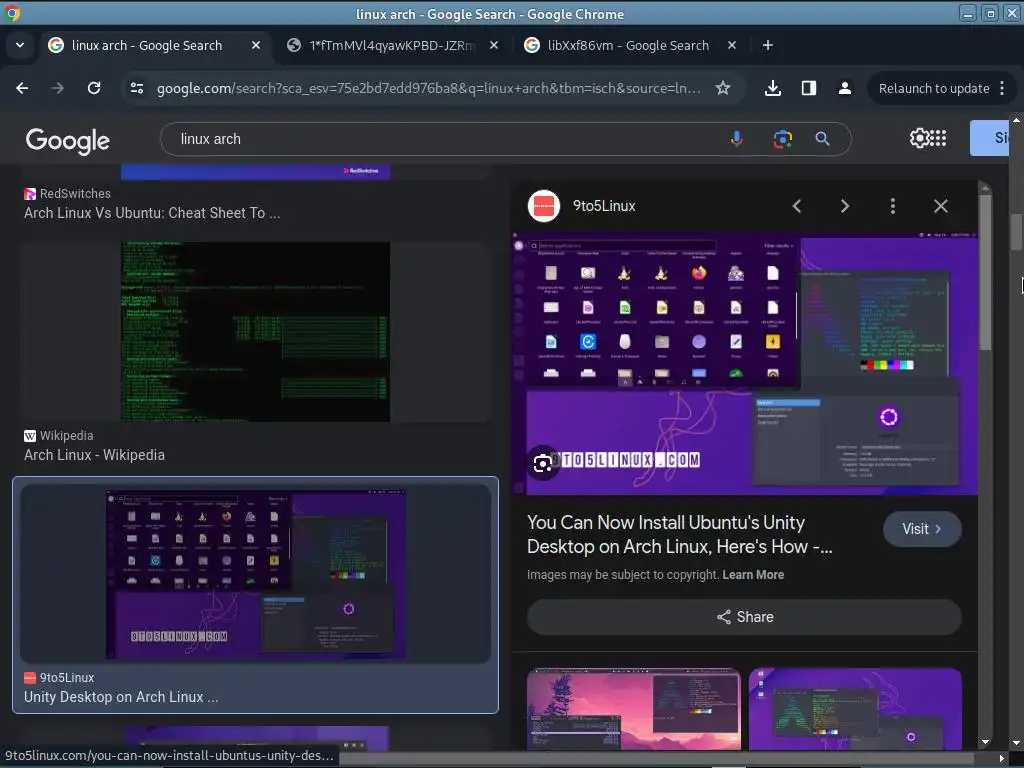The height and width of the screenshot is (768, 1024).
Task: Click the Share button
Action: point(744,617)
